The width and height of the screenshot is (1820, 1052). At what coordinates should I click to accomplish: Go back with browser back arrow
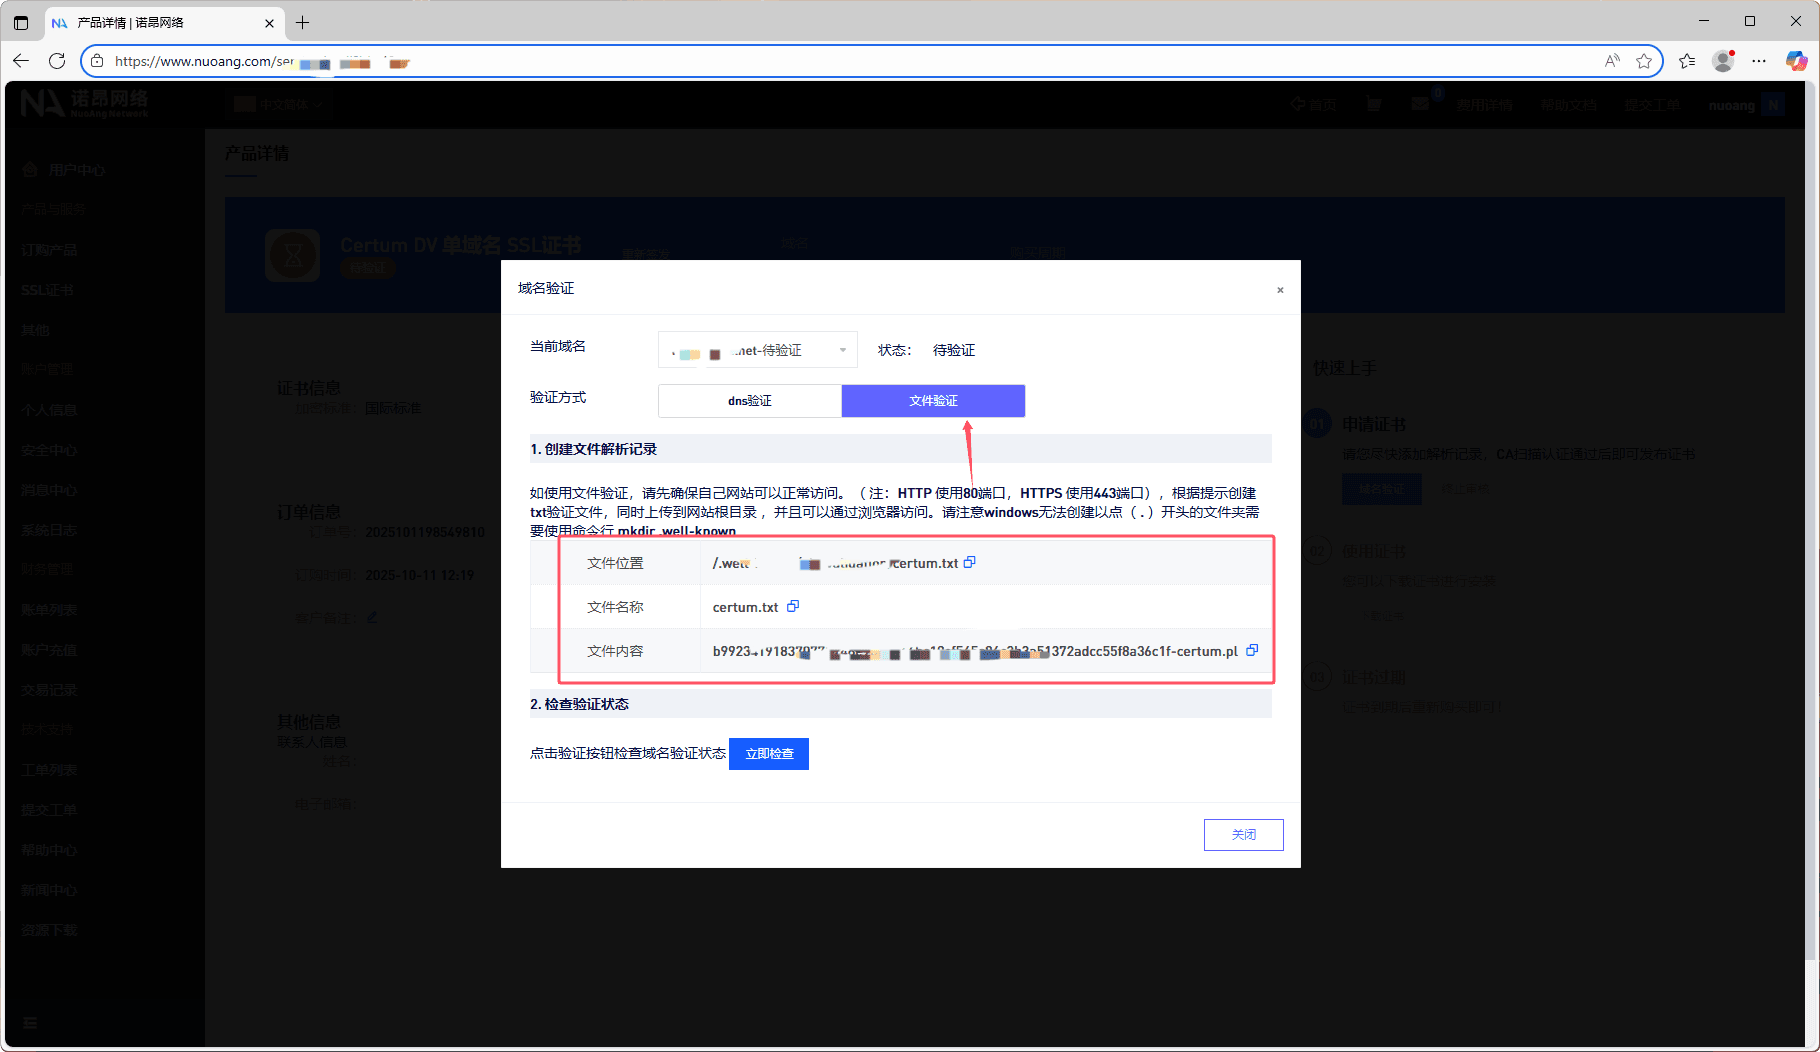[21, 61]
